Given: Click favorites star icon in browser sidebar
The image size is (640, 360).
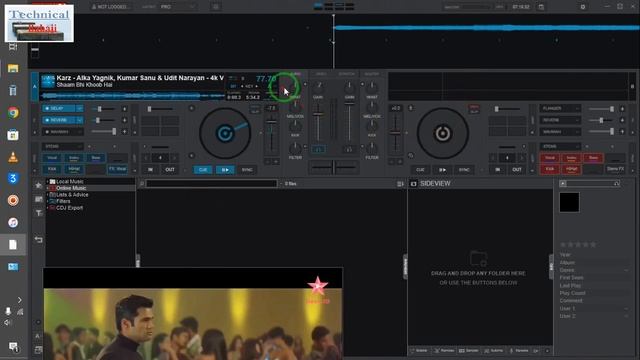Looking at the screenshot, I should point(38,185).
